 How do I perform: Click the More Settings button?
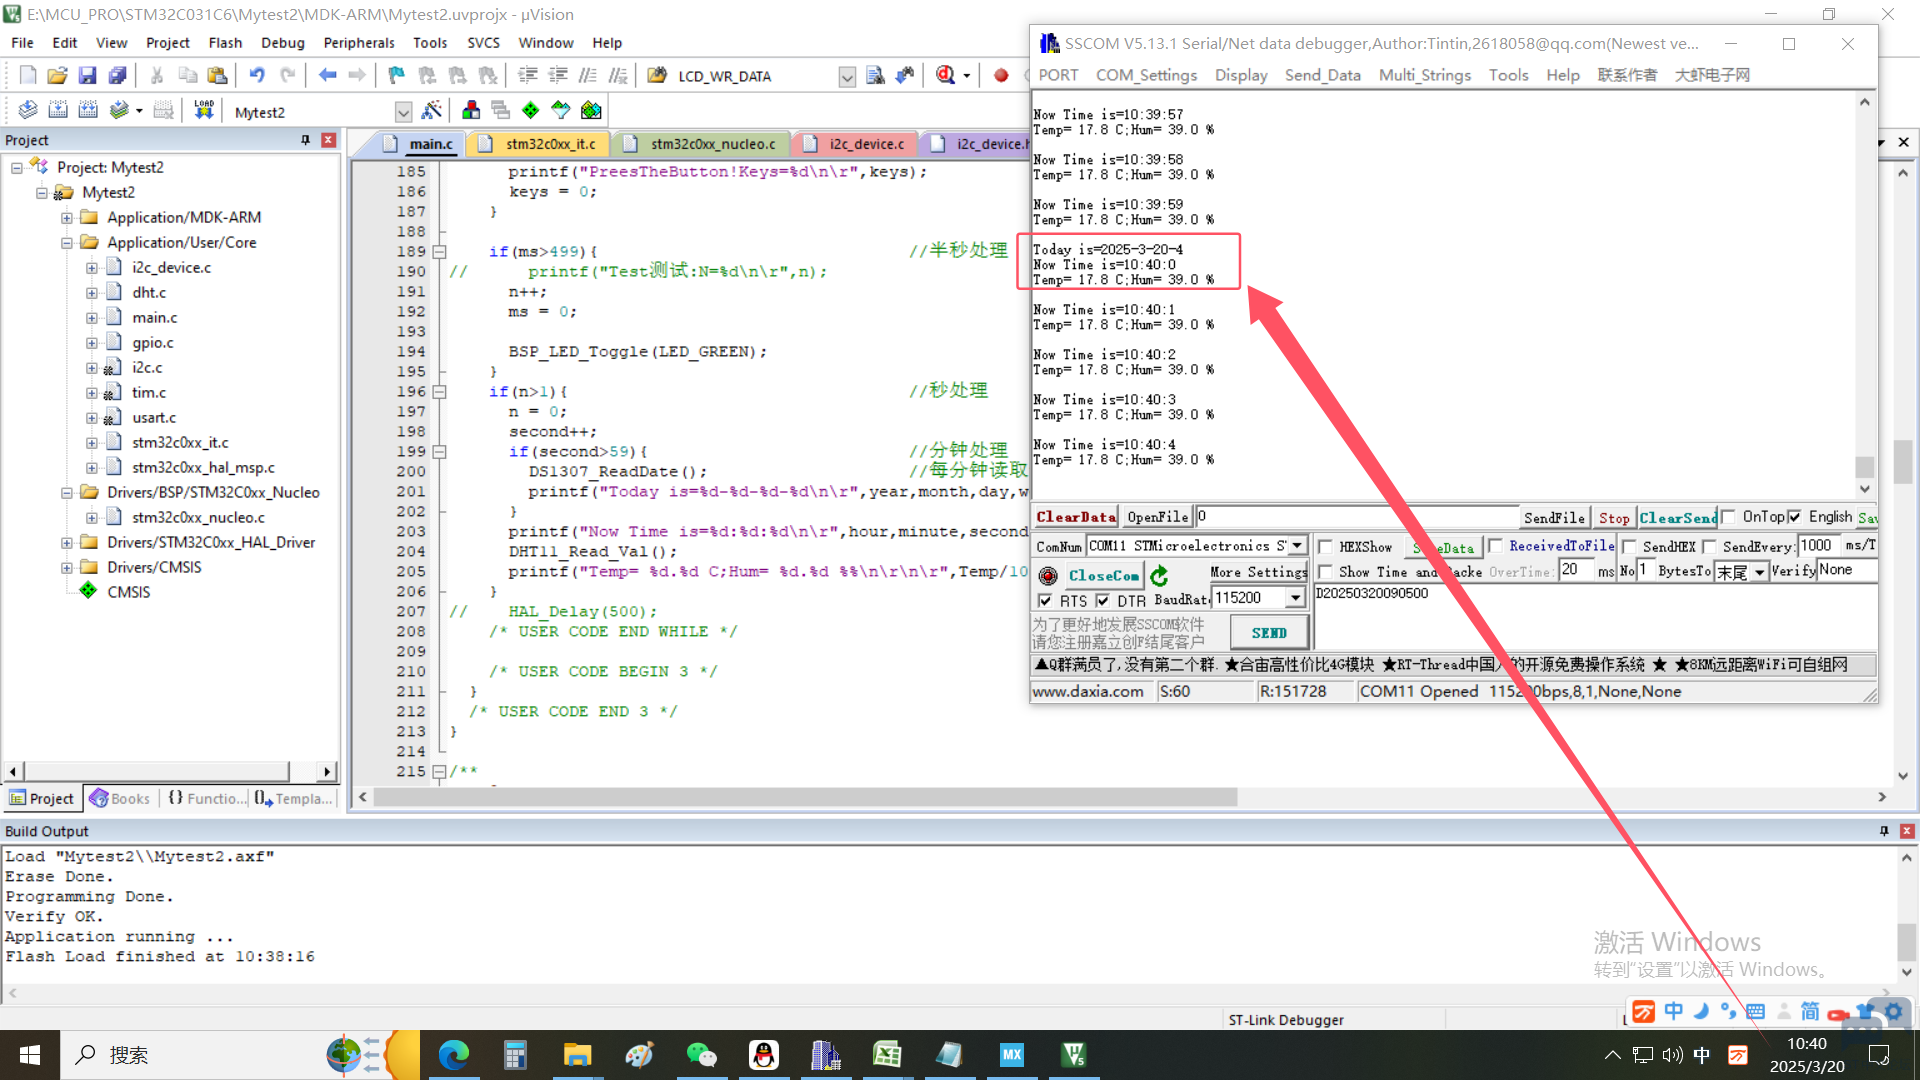click(x=1258, y=572)
